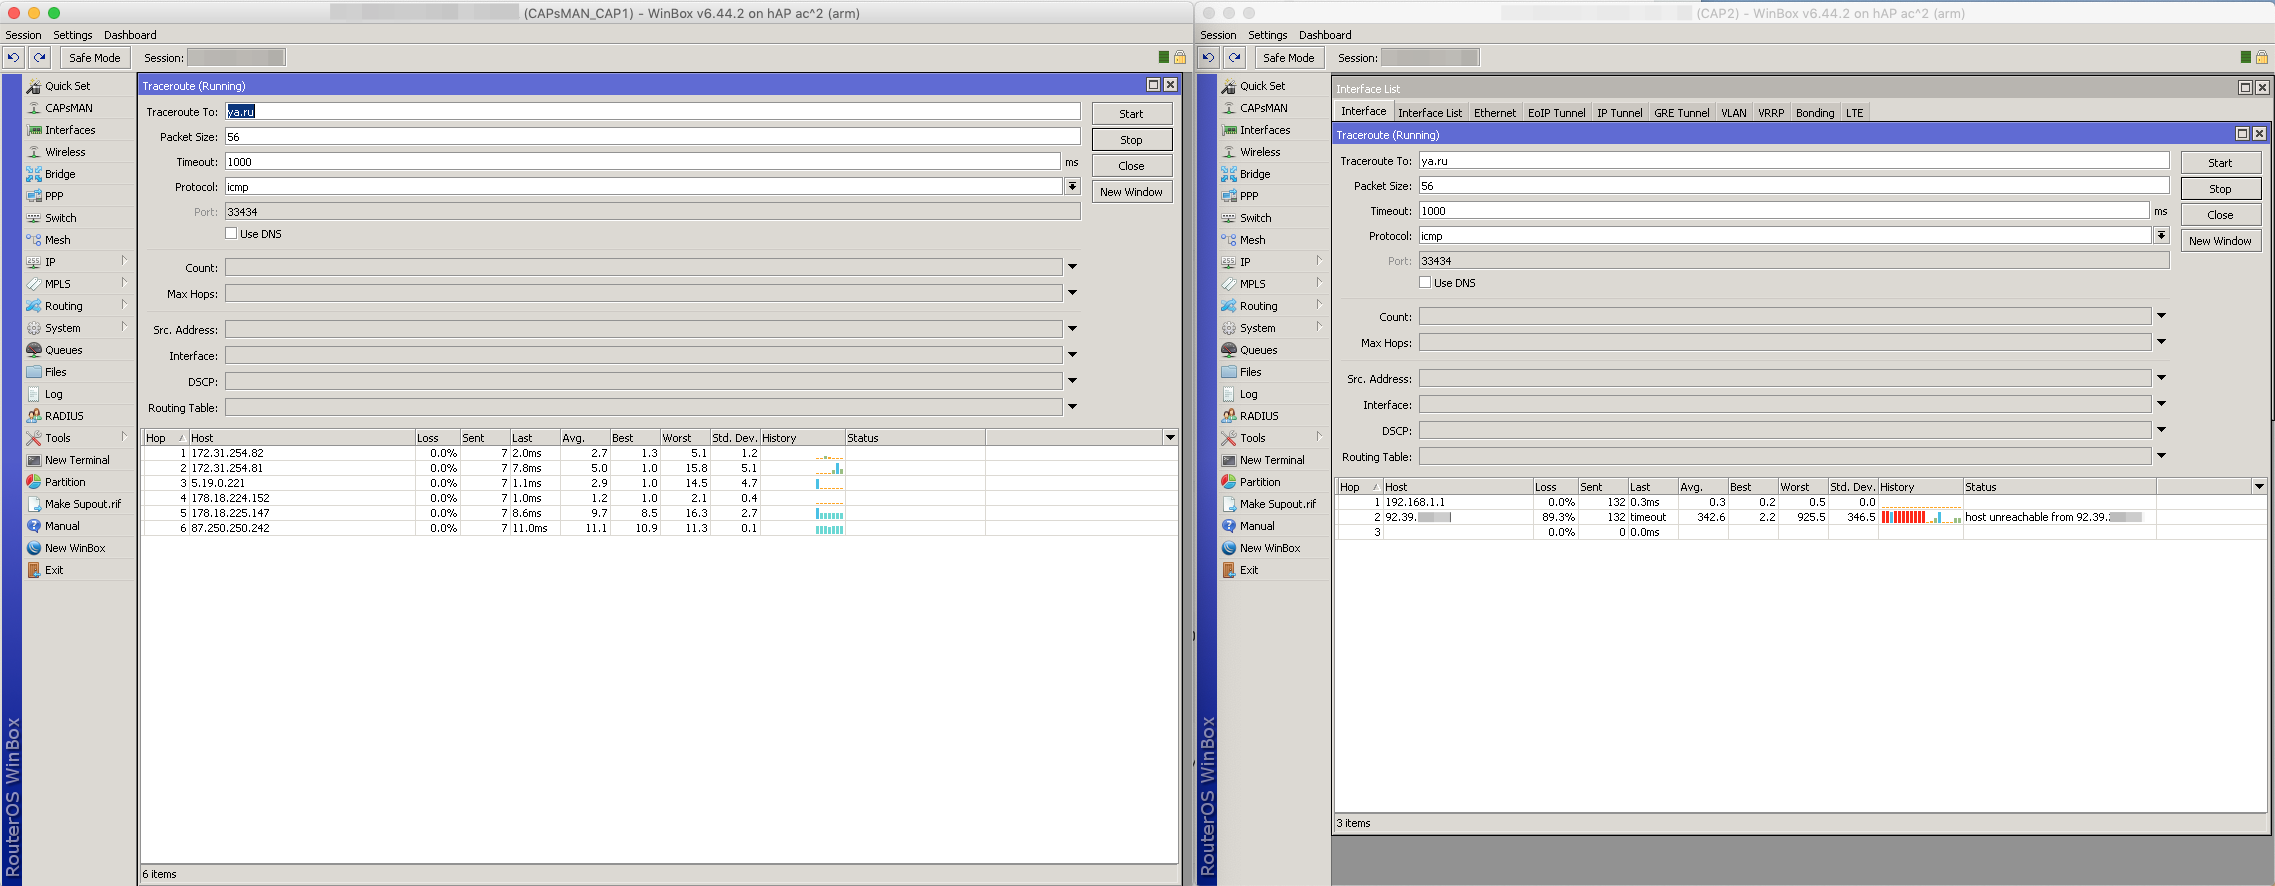Click the undo icon in the CAPsMAN_CAP1 toolbar
This screenshot has width=2275, height=886.
click(14, 58)
